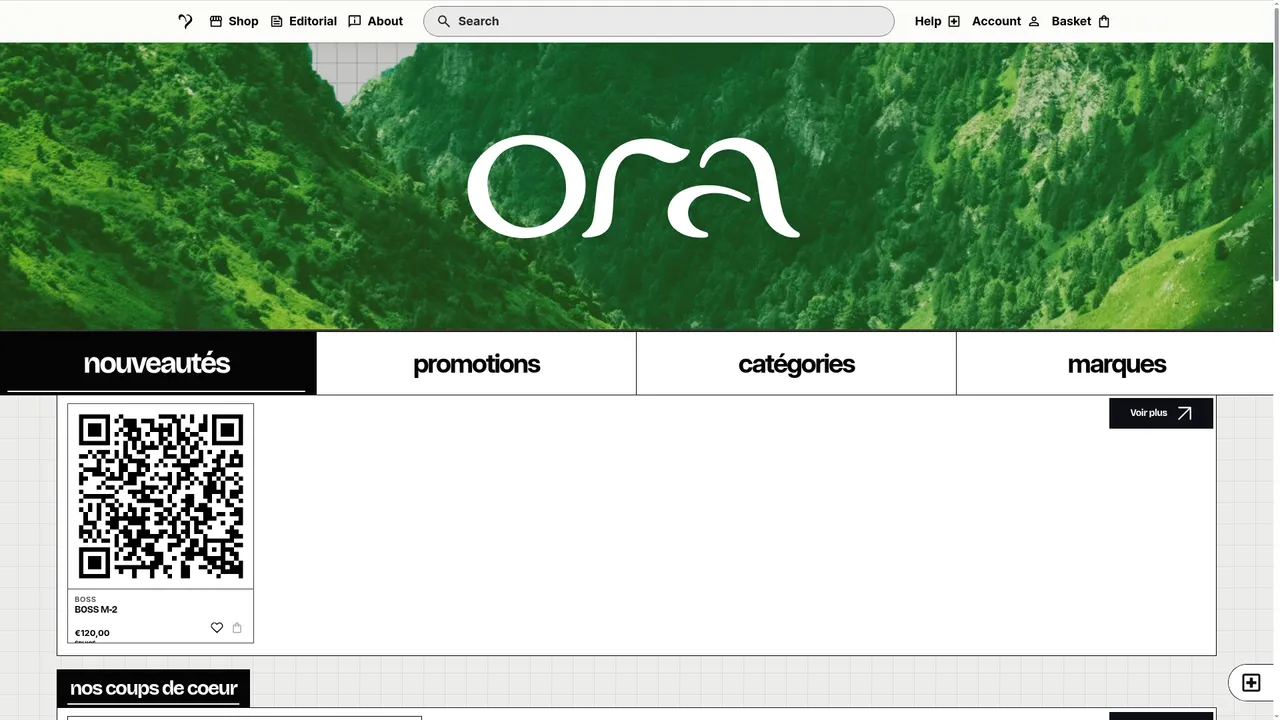1280x720 pixels.
Task: Add BOSS M-2 to wishlist with heart
Action: coord(217,628)
